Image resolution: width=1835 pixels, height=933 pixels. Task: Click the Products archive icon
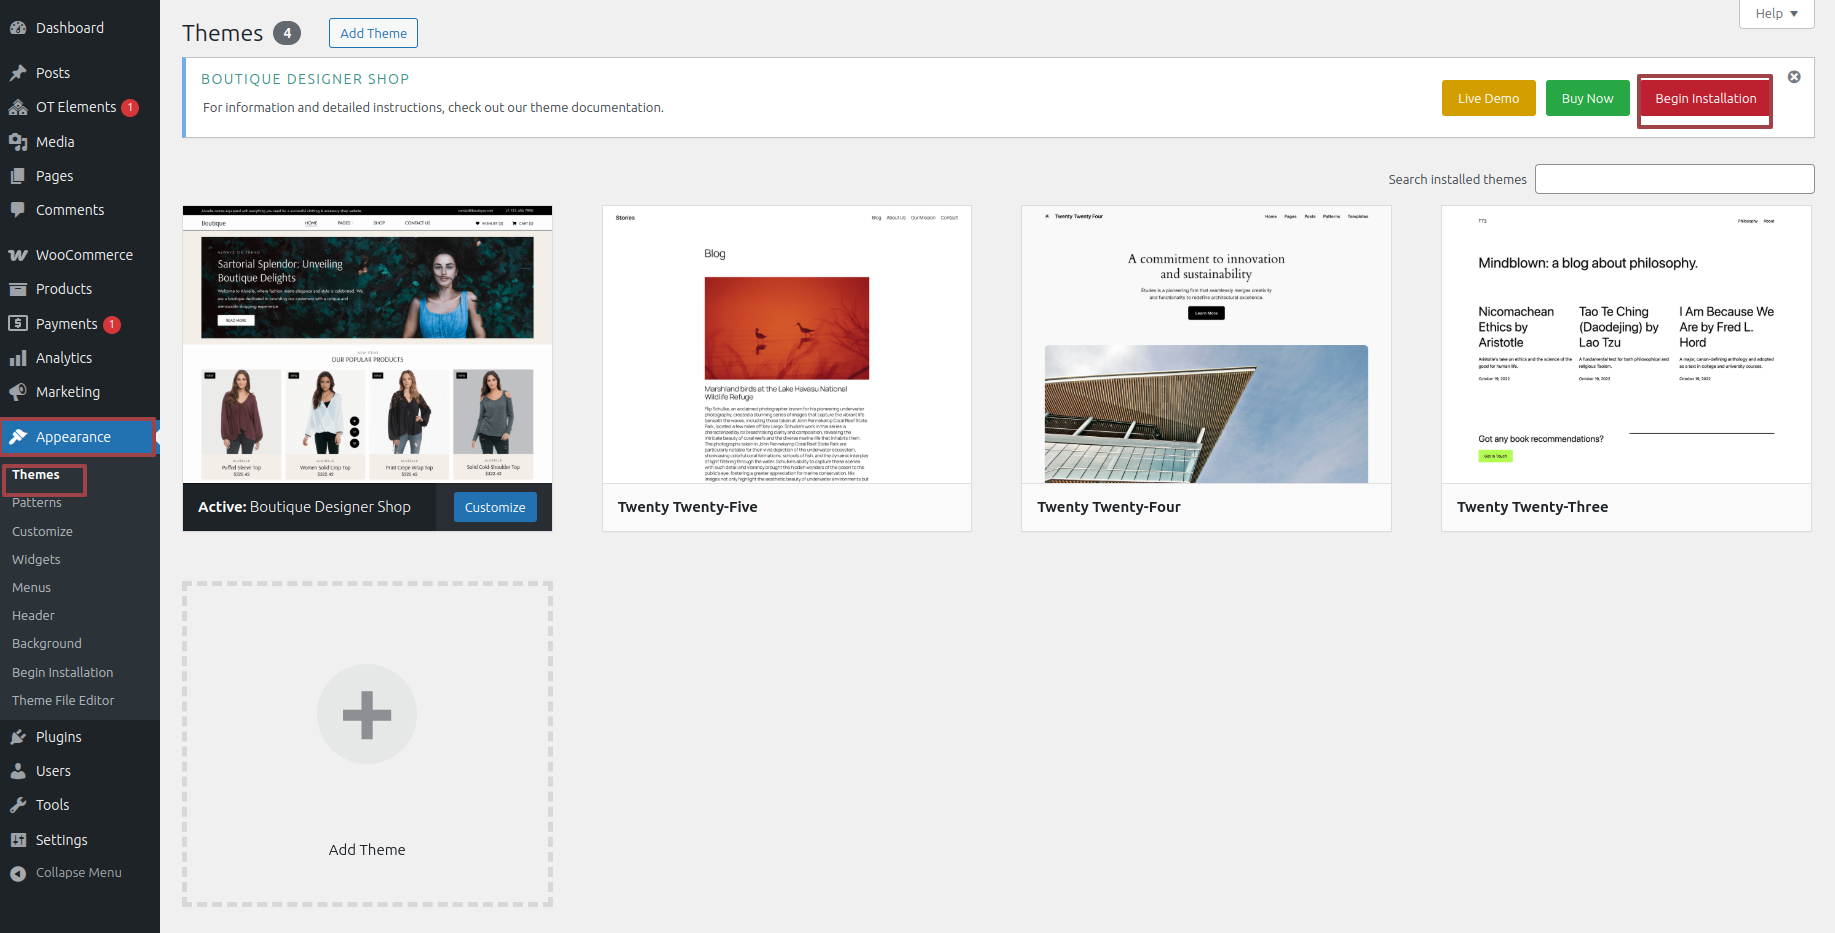18,289
